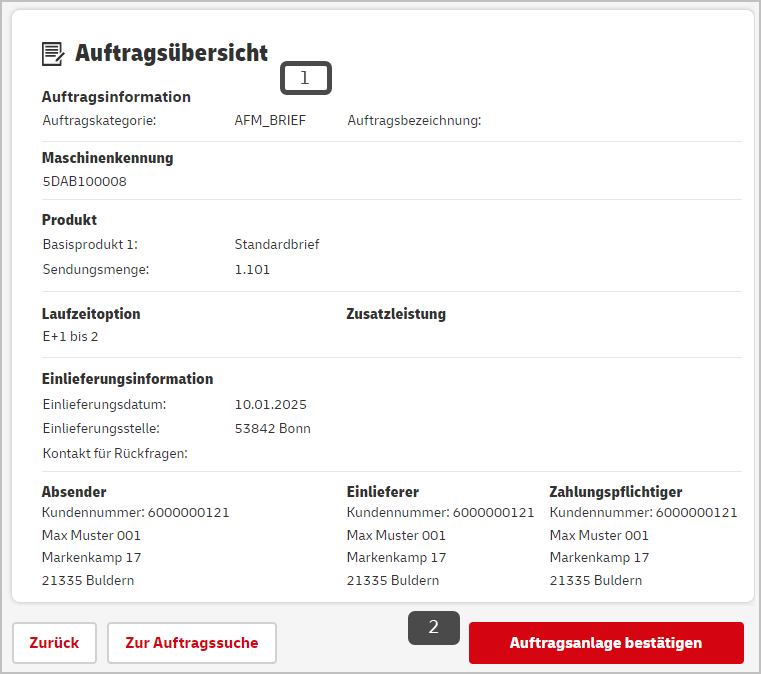Open Zur Auftragssuche
The image size is (761, 674).
point(192,643)
